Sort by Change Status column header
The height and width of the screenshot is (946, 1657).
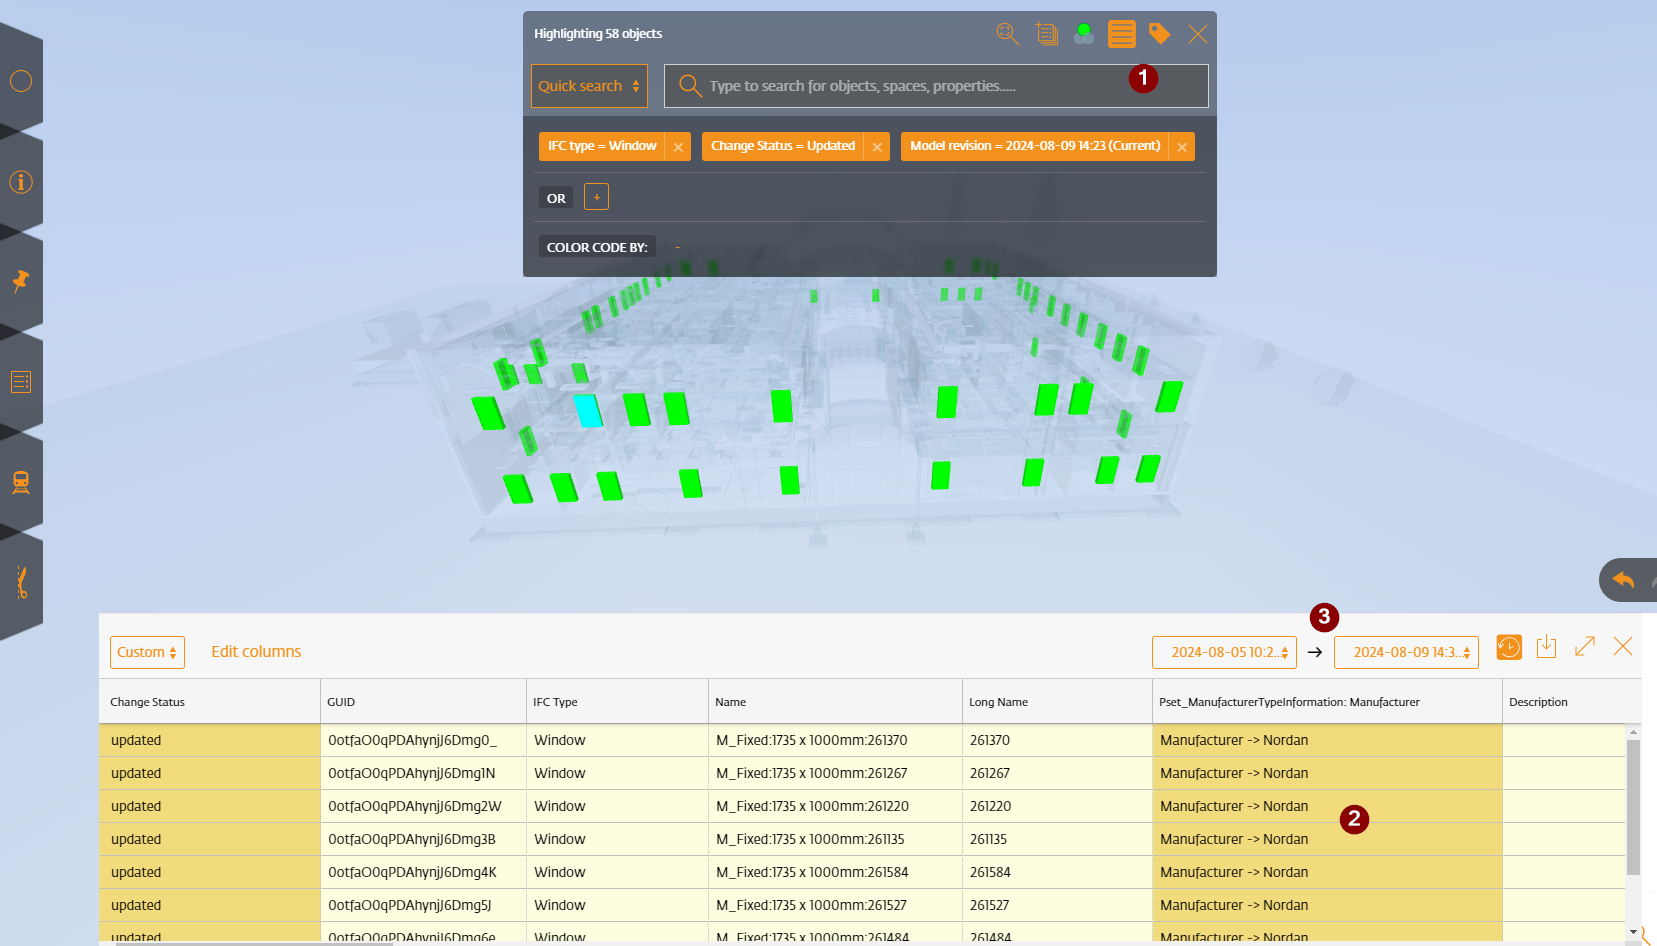point(210,702)
